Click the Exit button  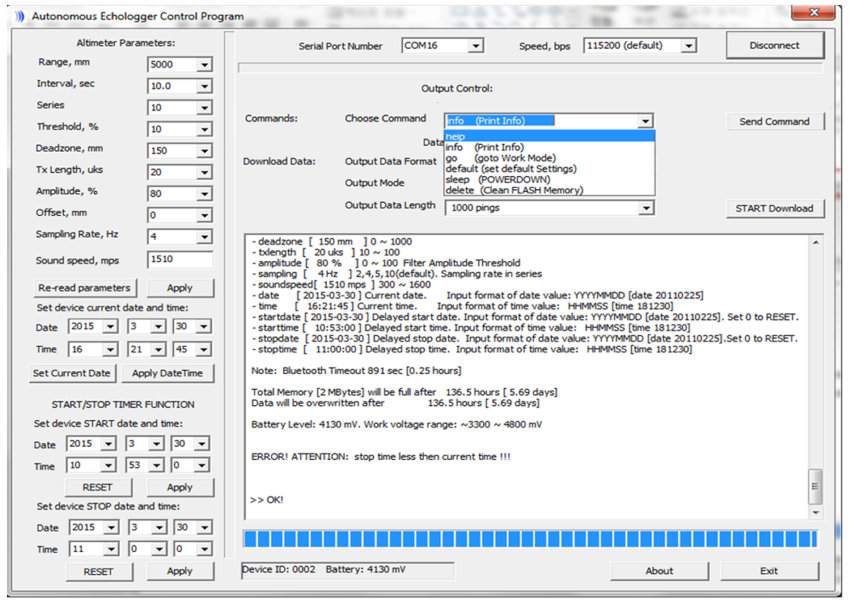[769, 571]
